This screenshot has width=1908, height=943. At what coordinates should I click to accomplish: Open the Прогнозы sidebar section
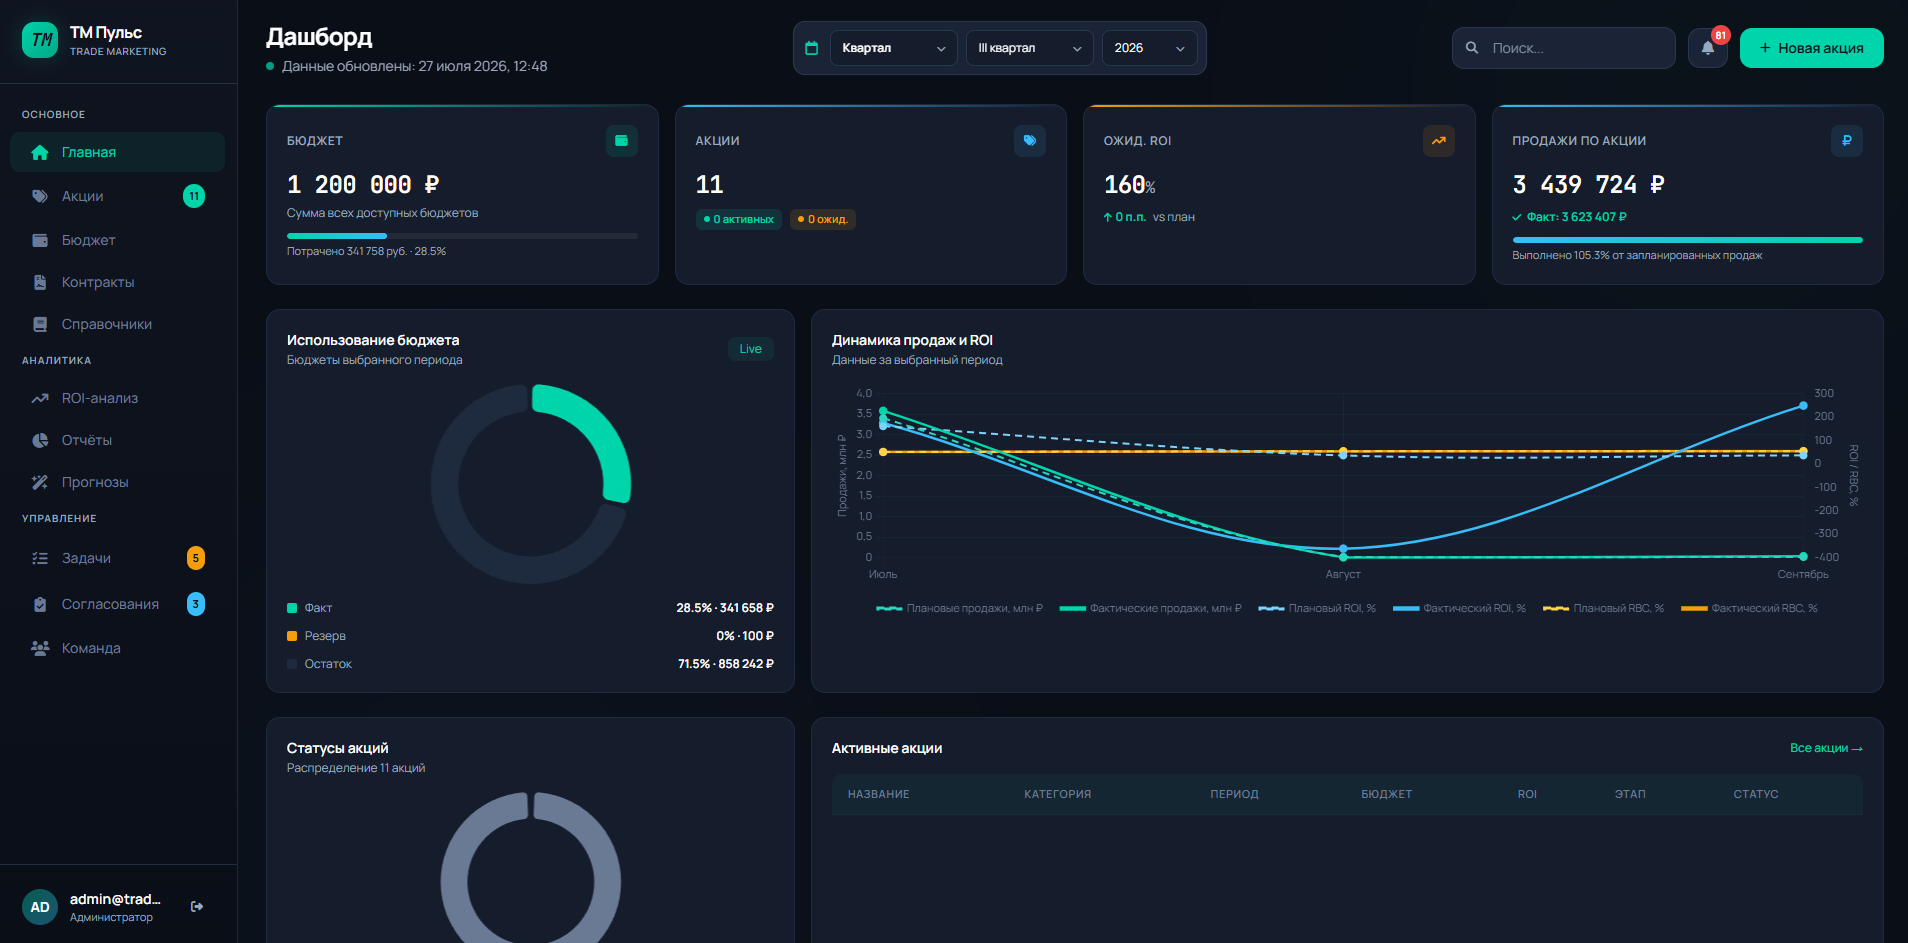pos(118,482)
